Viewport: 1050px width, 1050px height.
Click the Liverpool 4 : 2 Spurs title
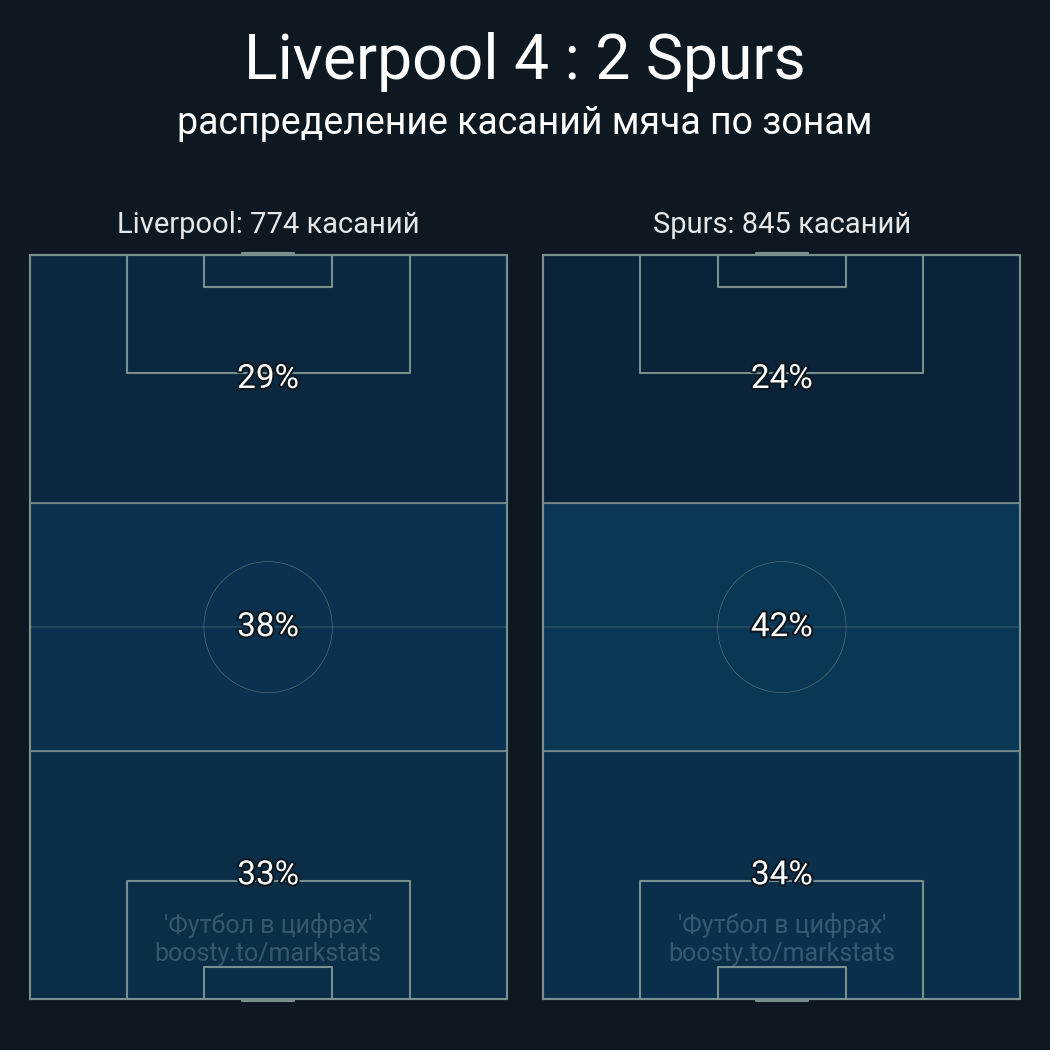524,58
